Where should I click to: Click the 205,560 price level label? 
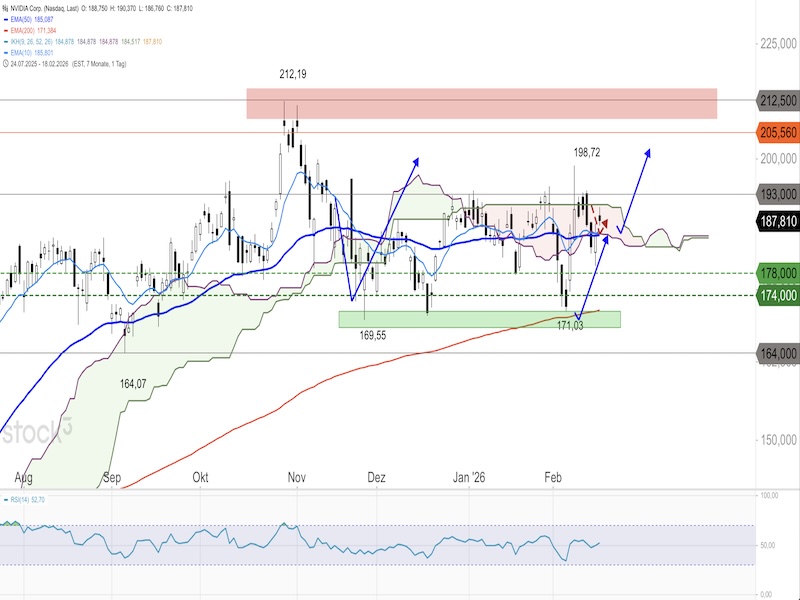777,132
